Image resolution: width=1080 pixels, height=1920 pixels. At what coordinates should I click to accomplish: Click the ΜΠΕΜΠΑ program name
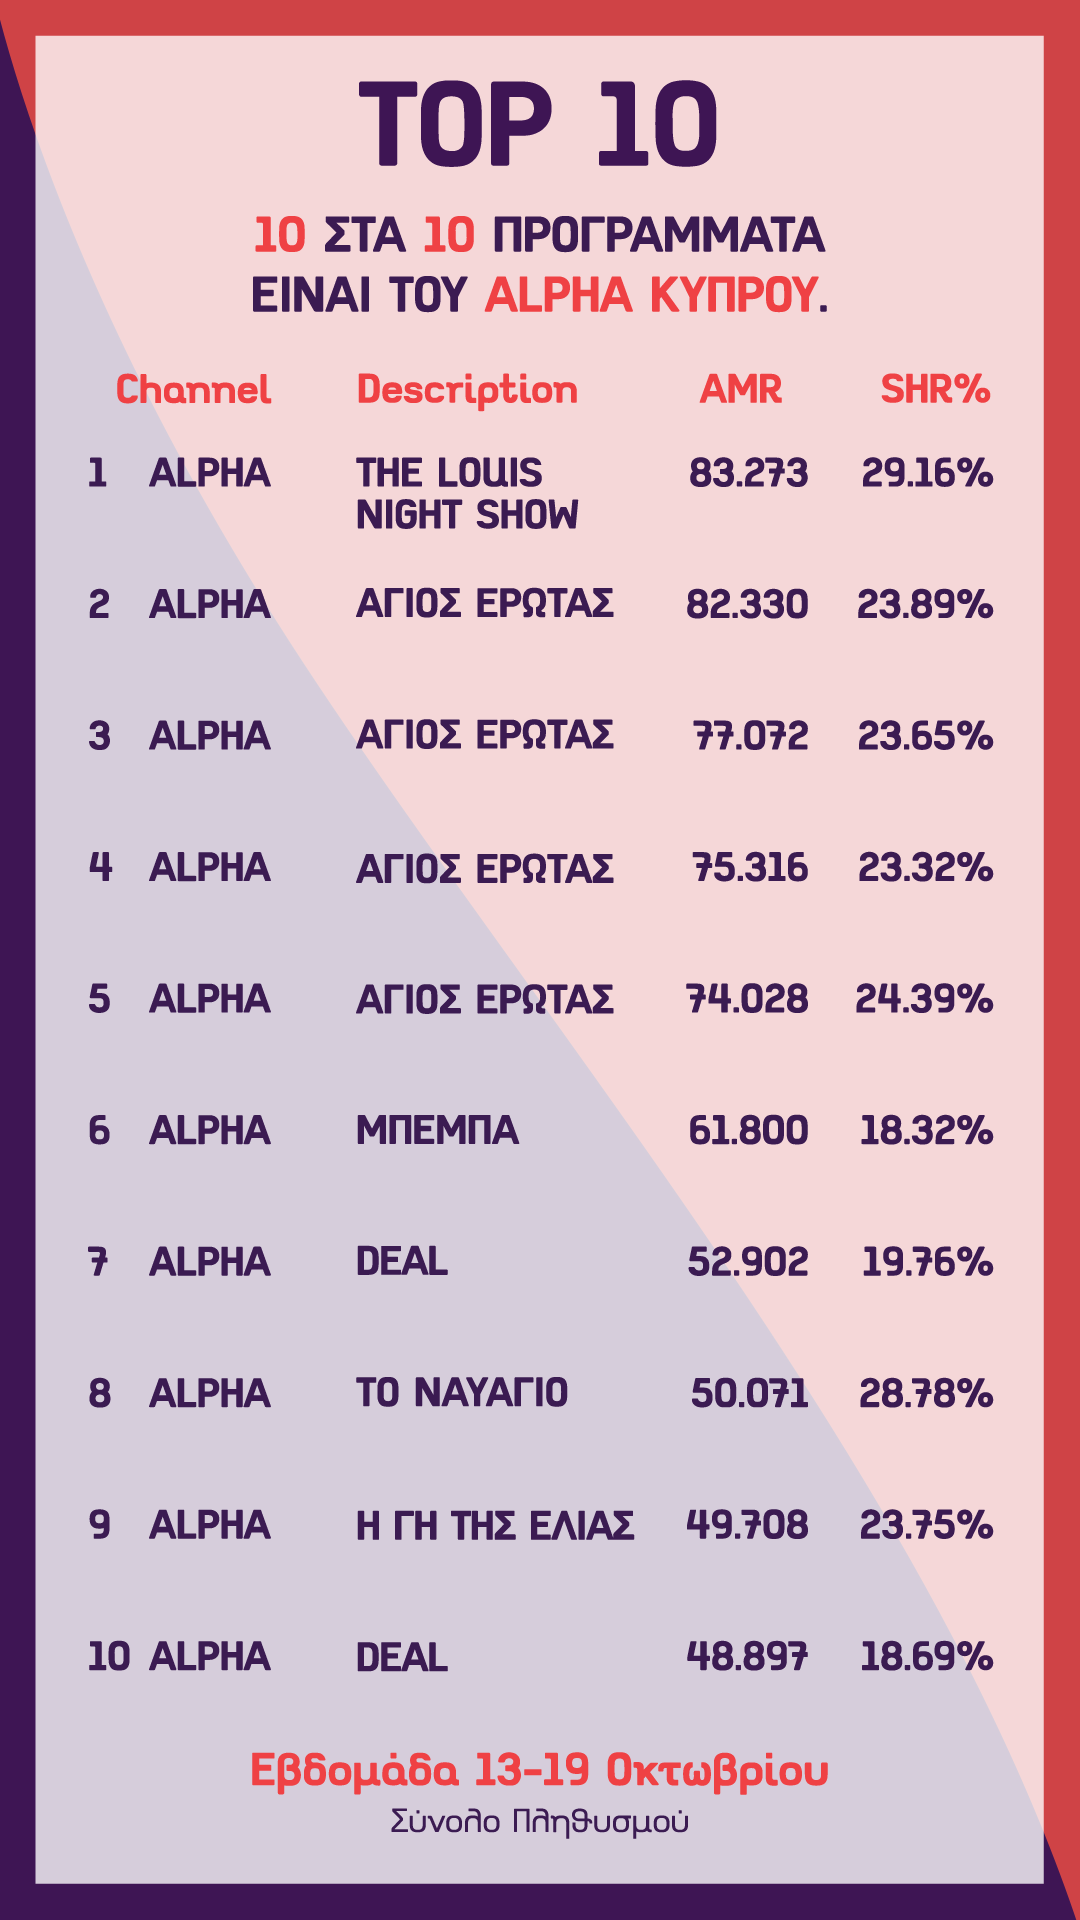[437, 1131]
